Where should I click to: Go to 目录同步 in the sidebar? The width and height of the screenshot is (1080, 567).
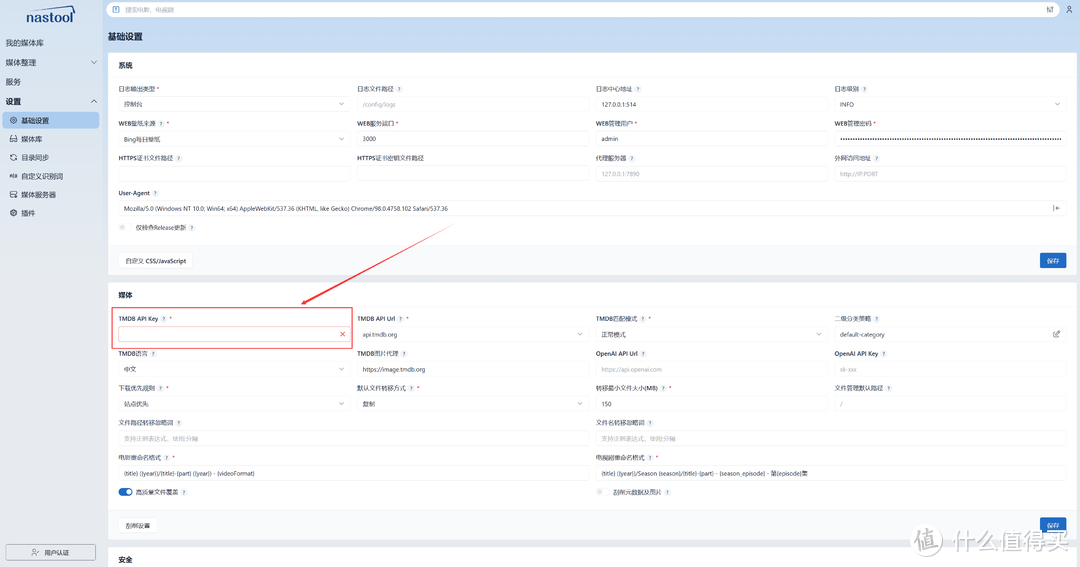pyautogui.click(x=35, y=157)
